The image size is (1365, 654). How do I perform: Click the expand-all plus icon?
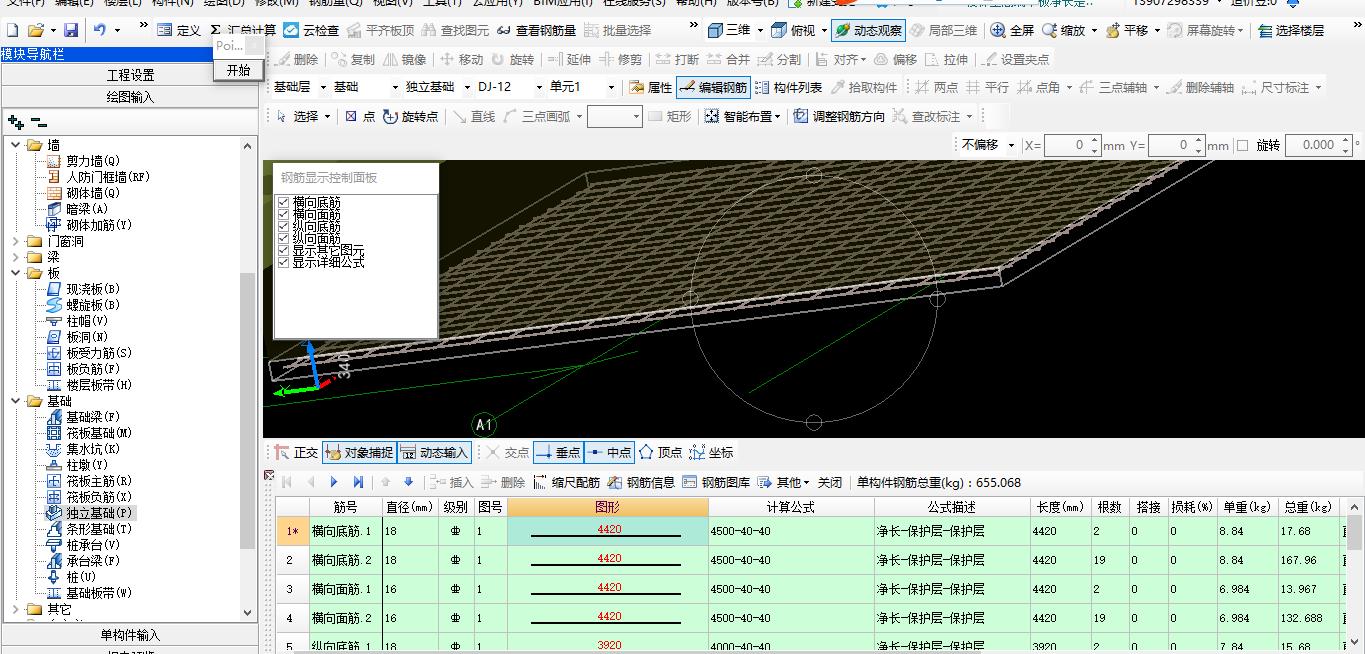15,122
